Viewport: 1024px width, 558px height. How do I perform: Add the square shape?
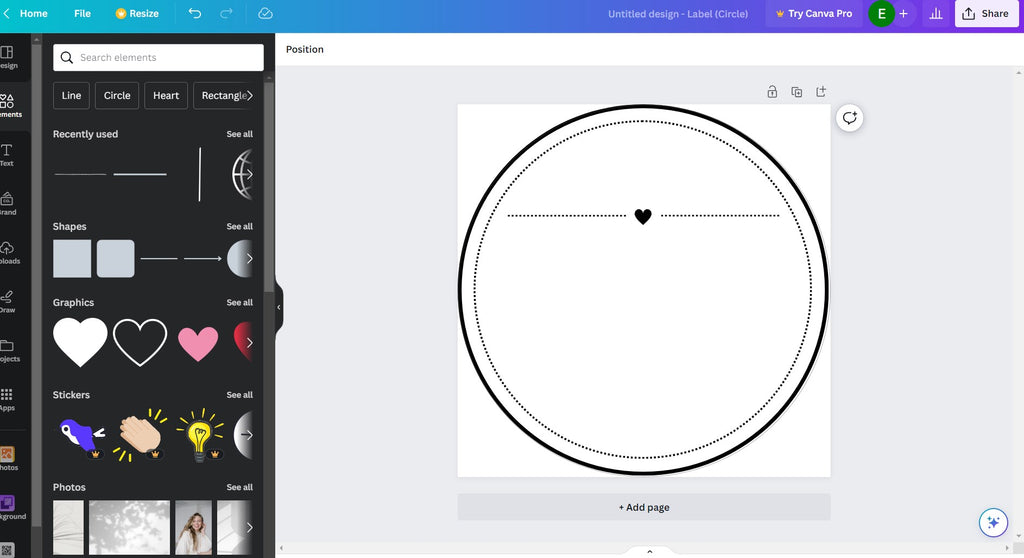[72, 259]
